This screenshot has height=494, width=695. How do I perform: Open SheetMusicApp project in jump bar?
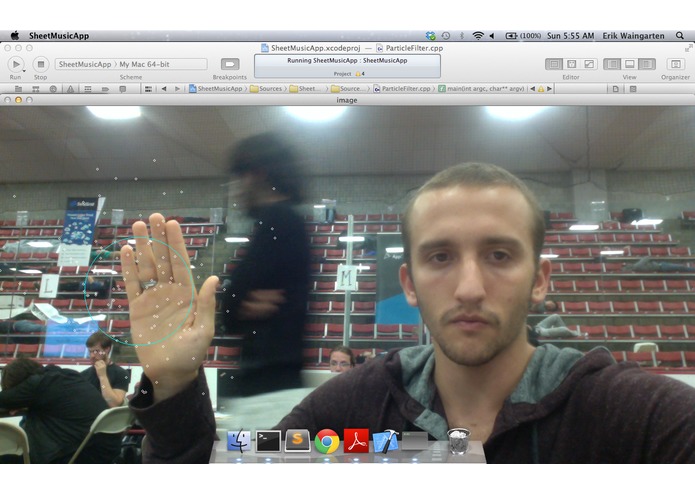[216, 89]
